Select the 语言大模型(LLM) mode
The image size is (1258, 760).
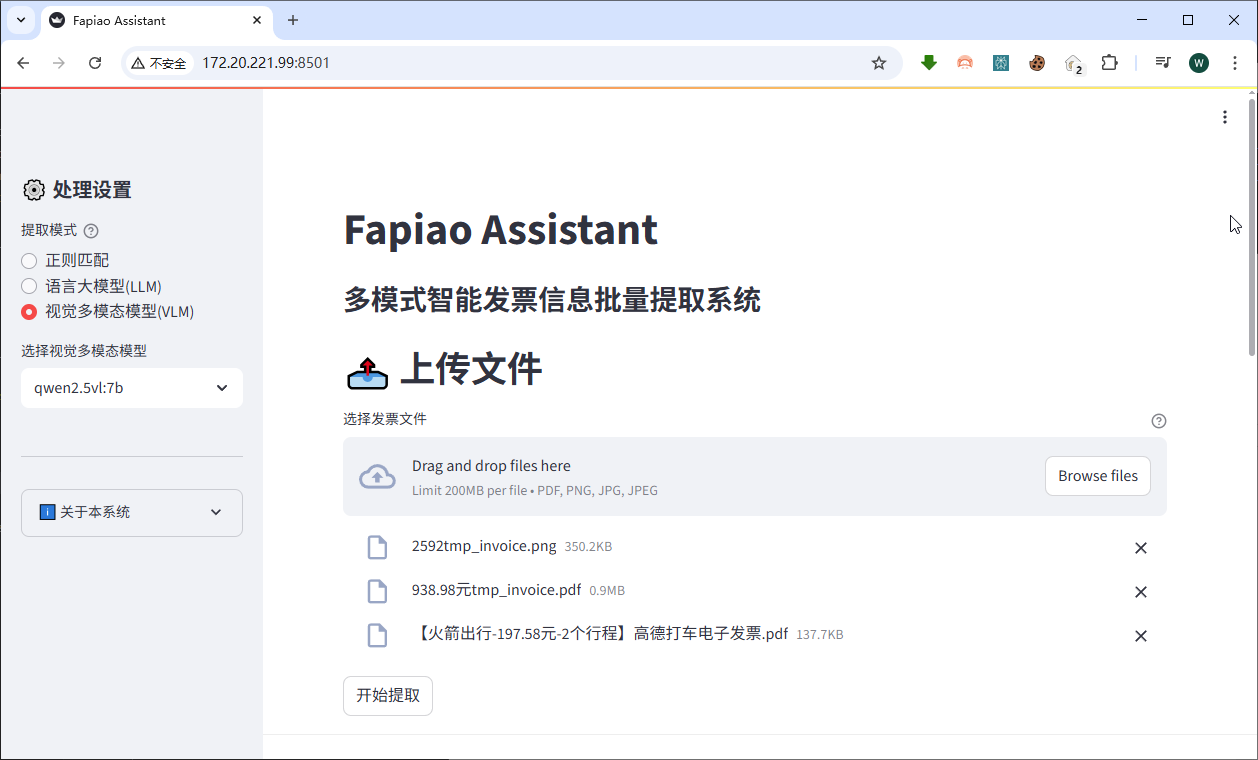coord(29,286)
